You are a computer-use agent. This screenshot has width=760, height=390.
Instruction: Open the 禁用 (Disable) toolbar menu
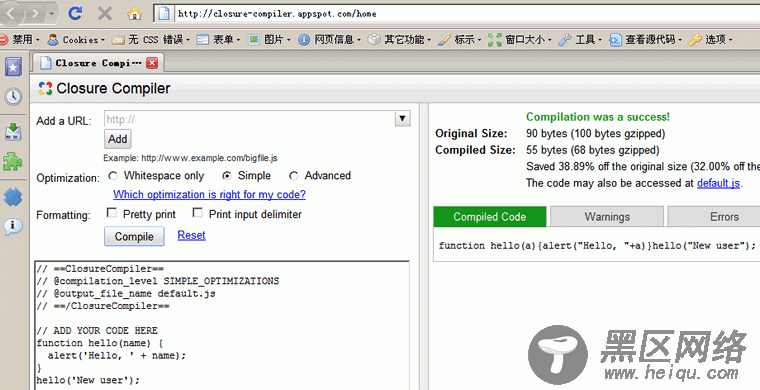click(x=19, y=40)
